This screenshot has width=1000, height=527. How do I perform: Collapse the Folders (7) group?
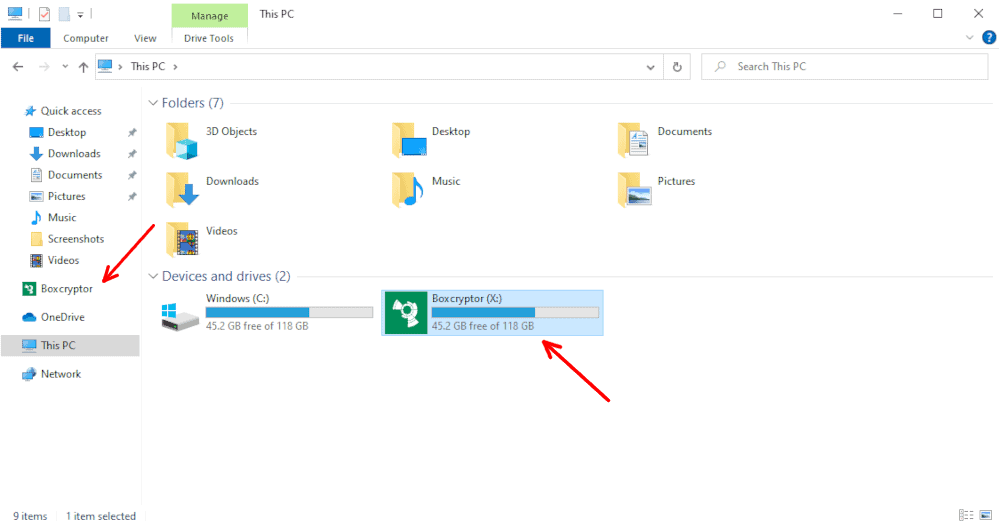coord(153,103)
